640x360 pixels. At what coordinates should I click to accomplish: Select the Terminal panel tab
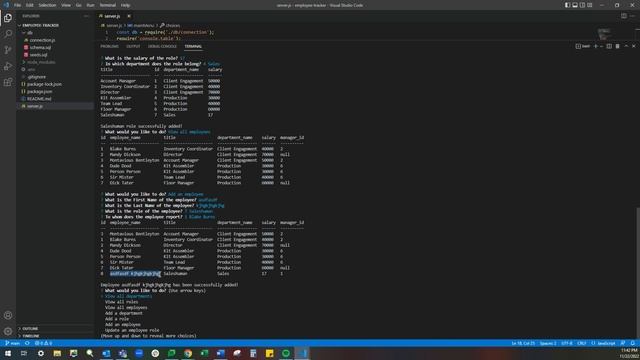pyautogui.click(x=193, y=47)
